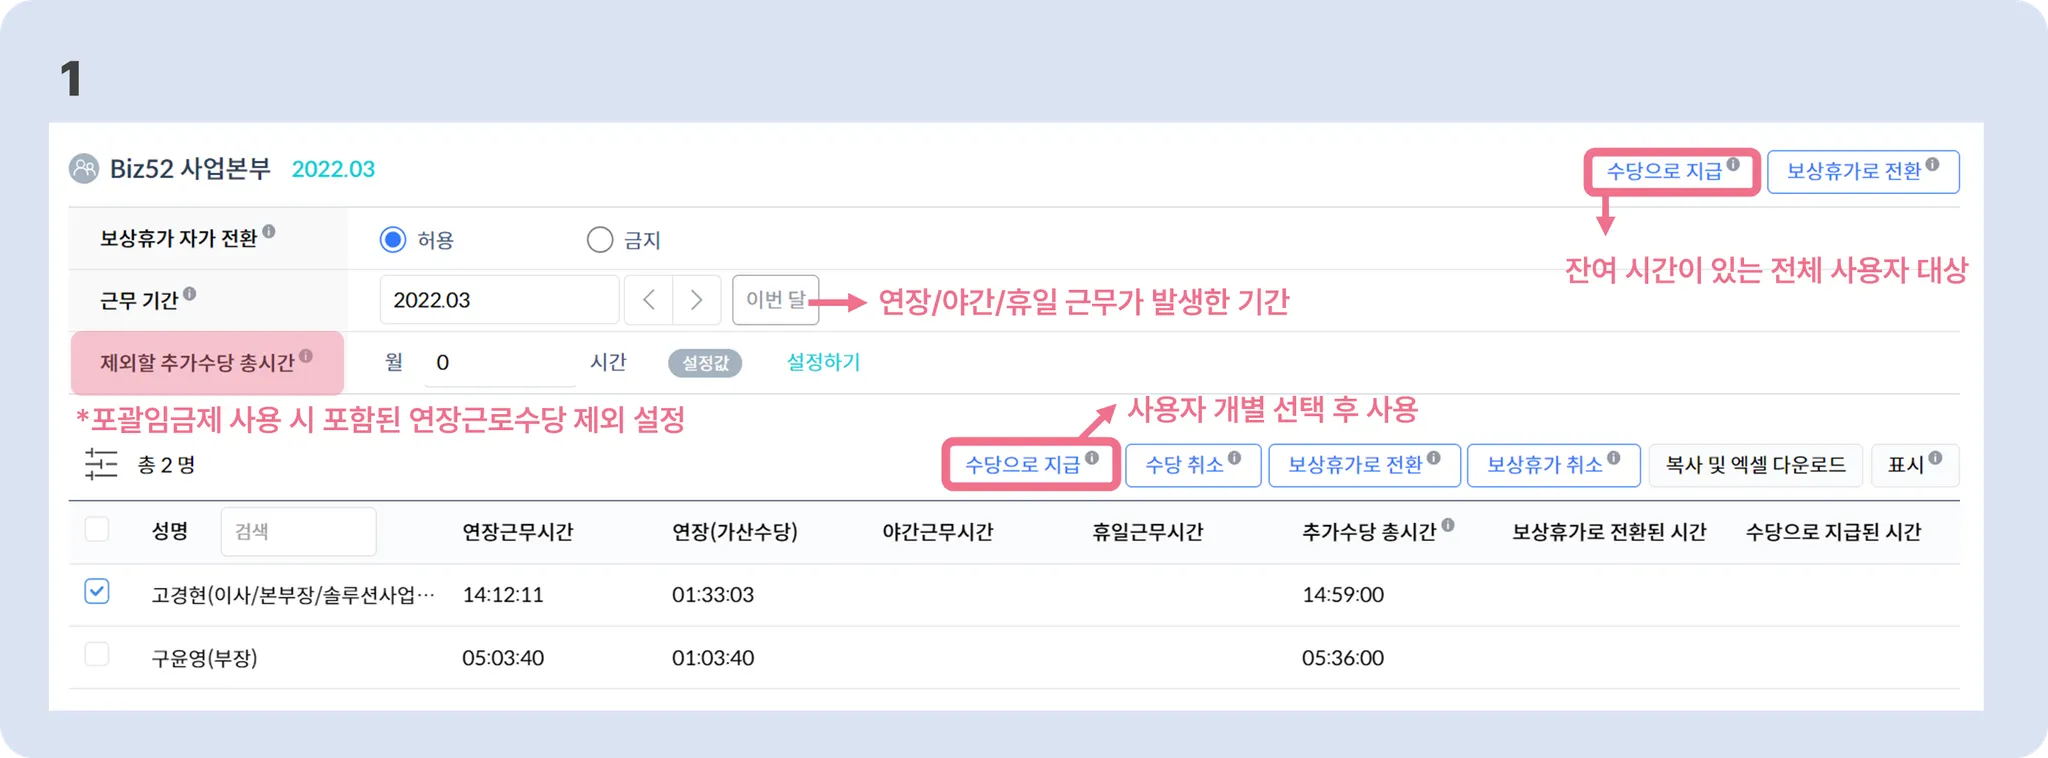Image resolution: width=2048 pixels, height=758 pixels.
Task: Select the 허용 radio option
Action: (x=393, y=240)
